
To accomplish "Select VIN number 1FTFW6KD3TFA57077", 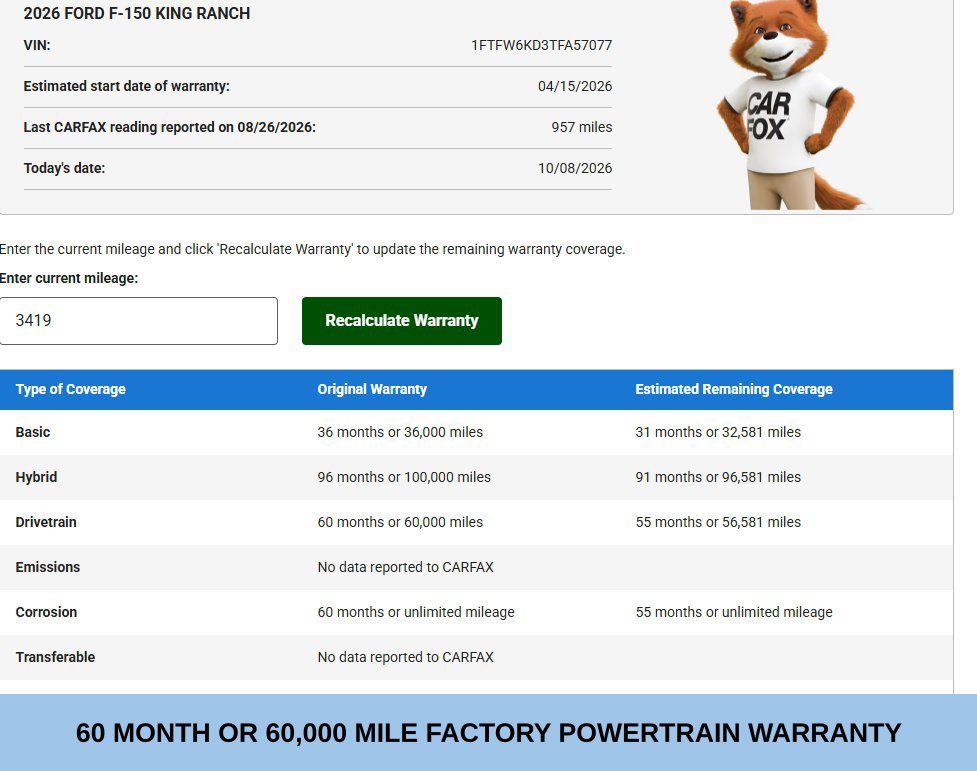I will click(541, 45).
